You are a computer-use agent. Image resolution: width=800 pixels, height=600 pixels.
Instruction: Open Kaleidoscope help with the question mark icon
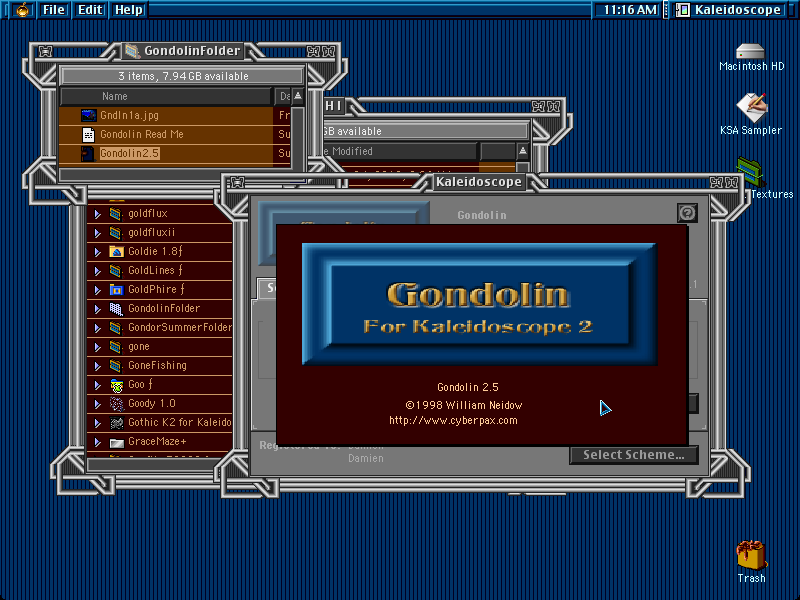[x=687, y=212]
